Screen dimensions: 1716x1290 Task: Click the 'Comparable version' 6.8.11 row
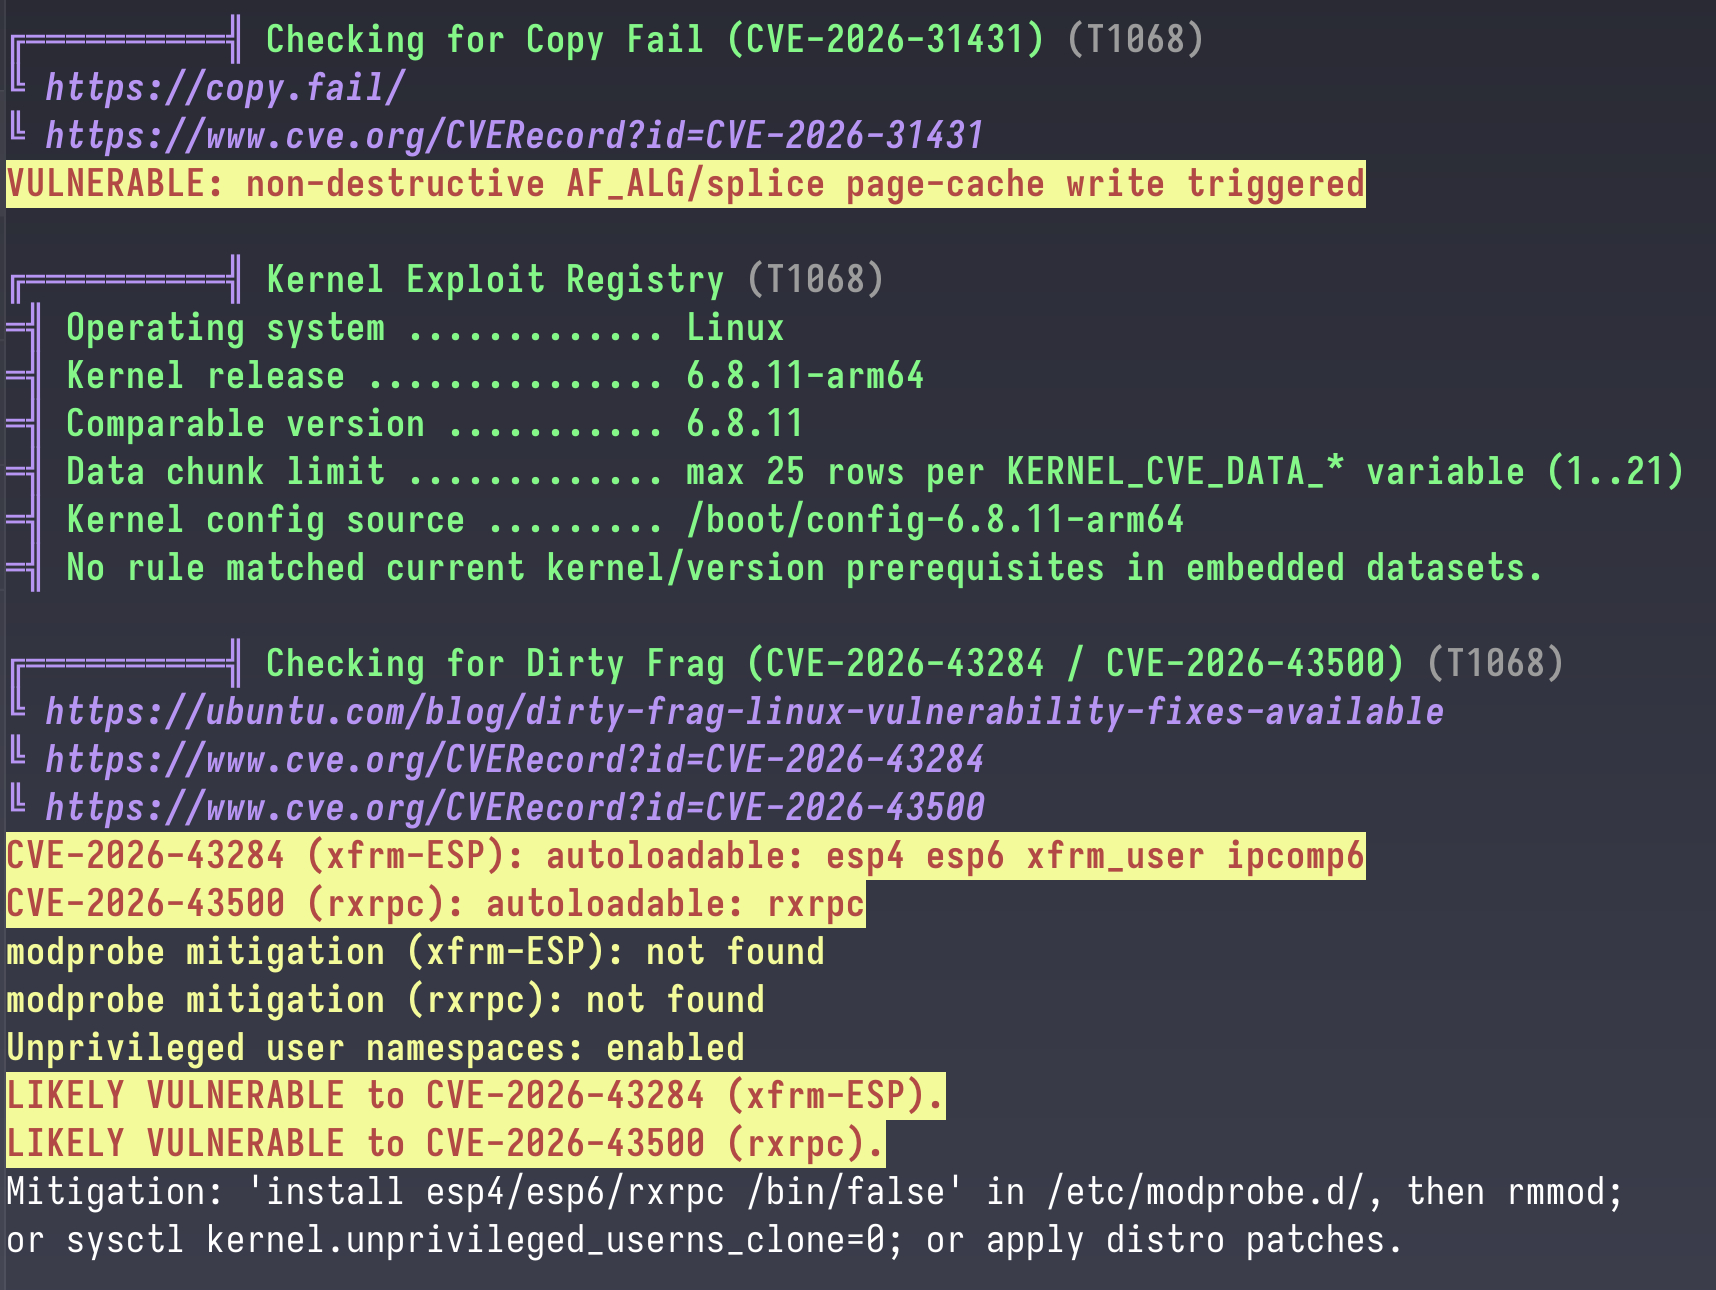(435, 424)
